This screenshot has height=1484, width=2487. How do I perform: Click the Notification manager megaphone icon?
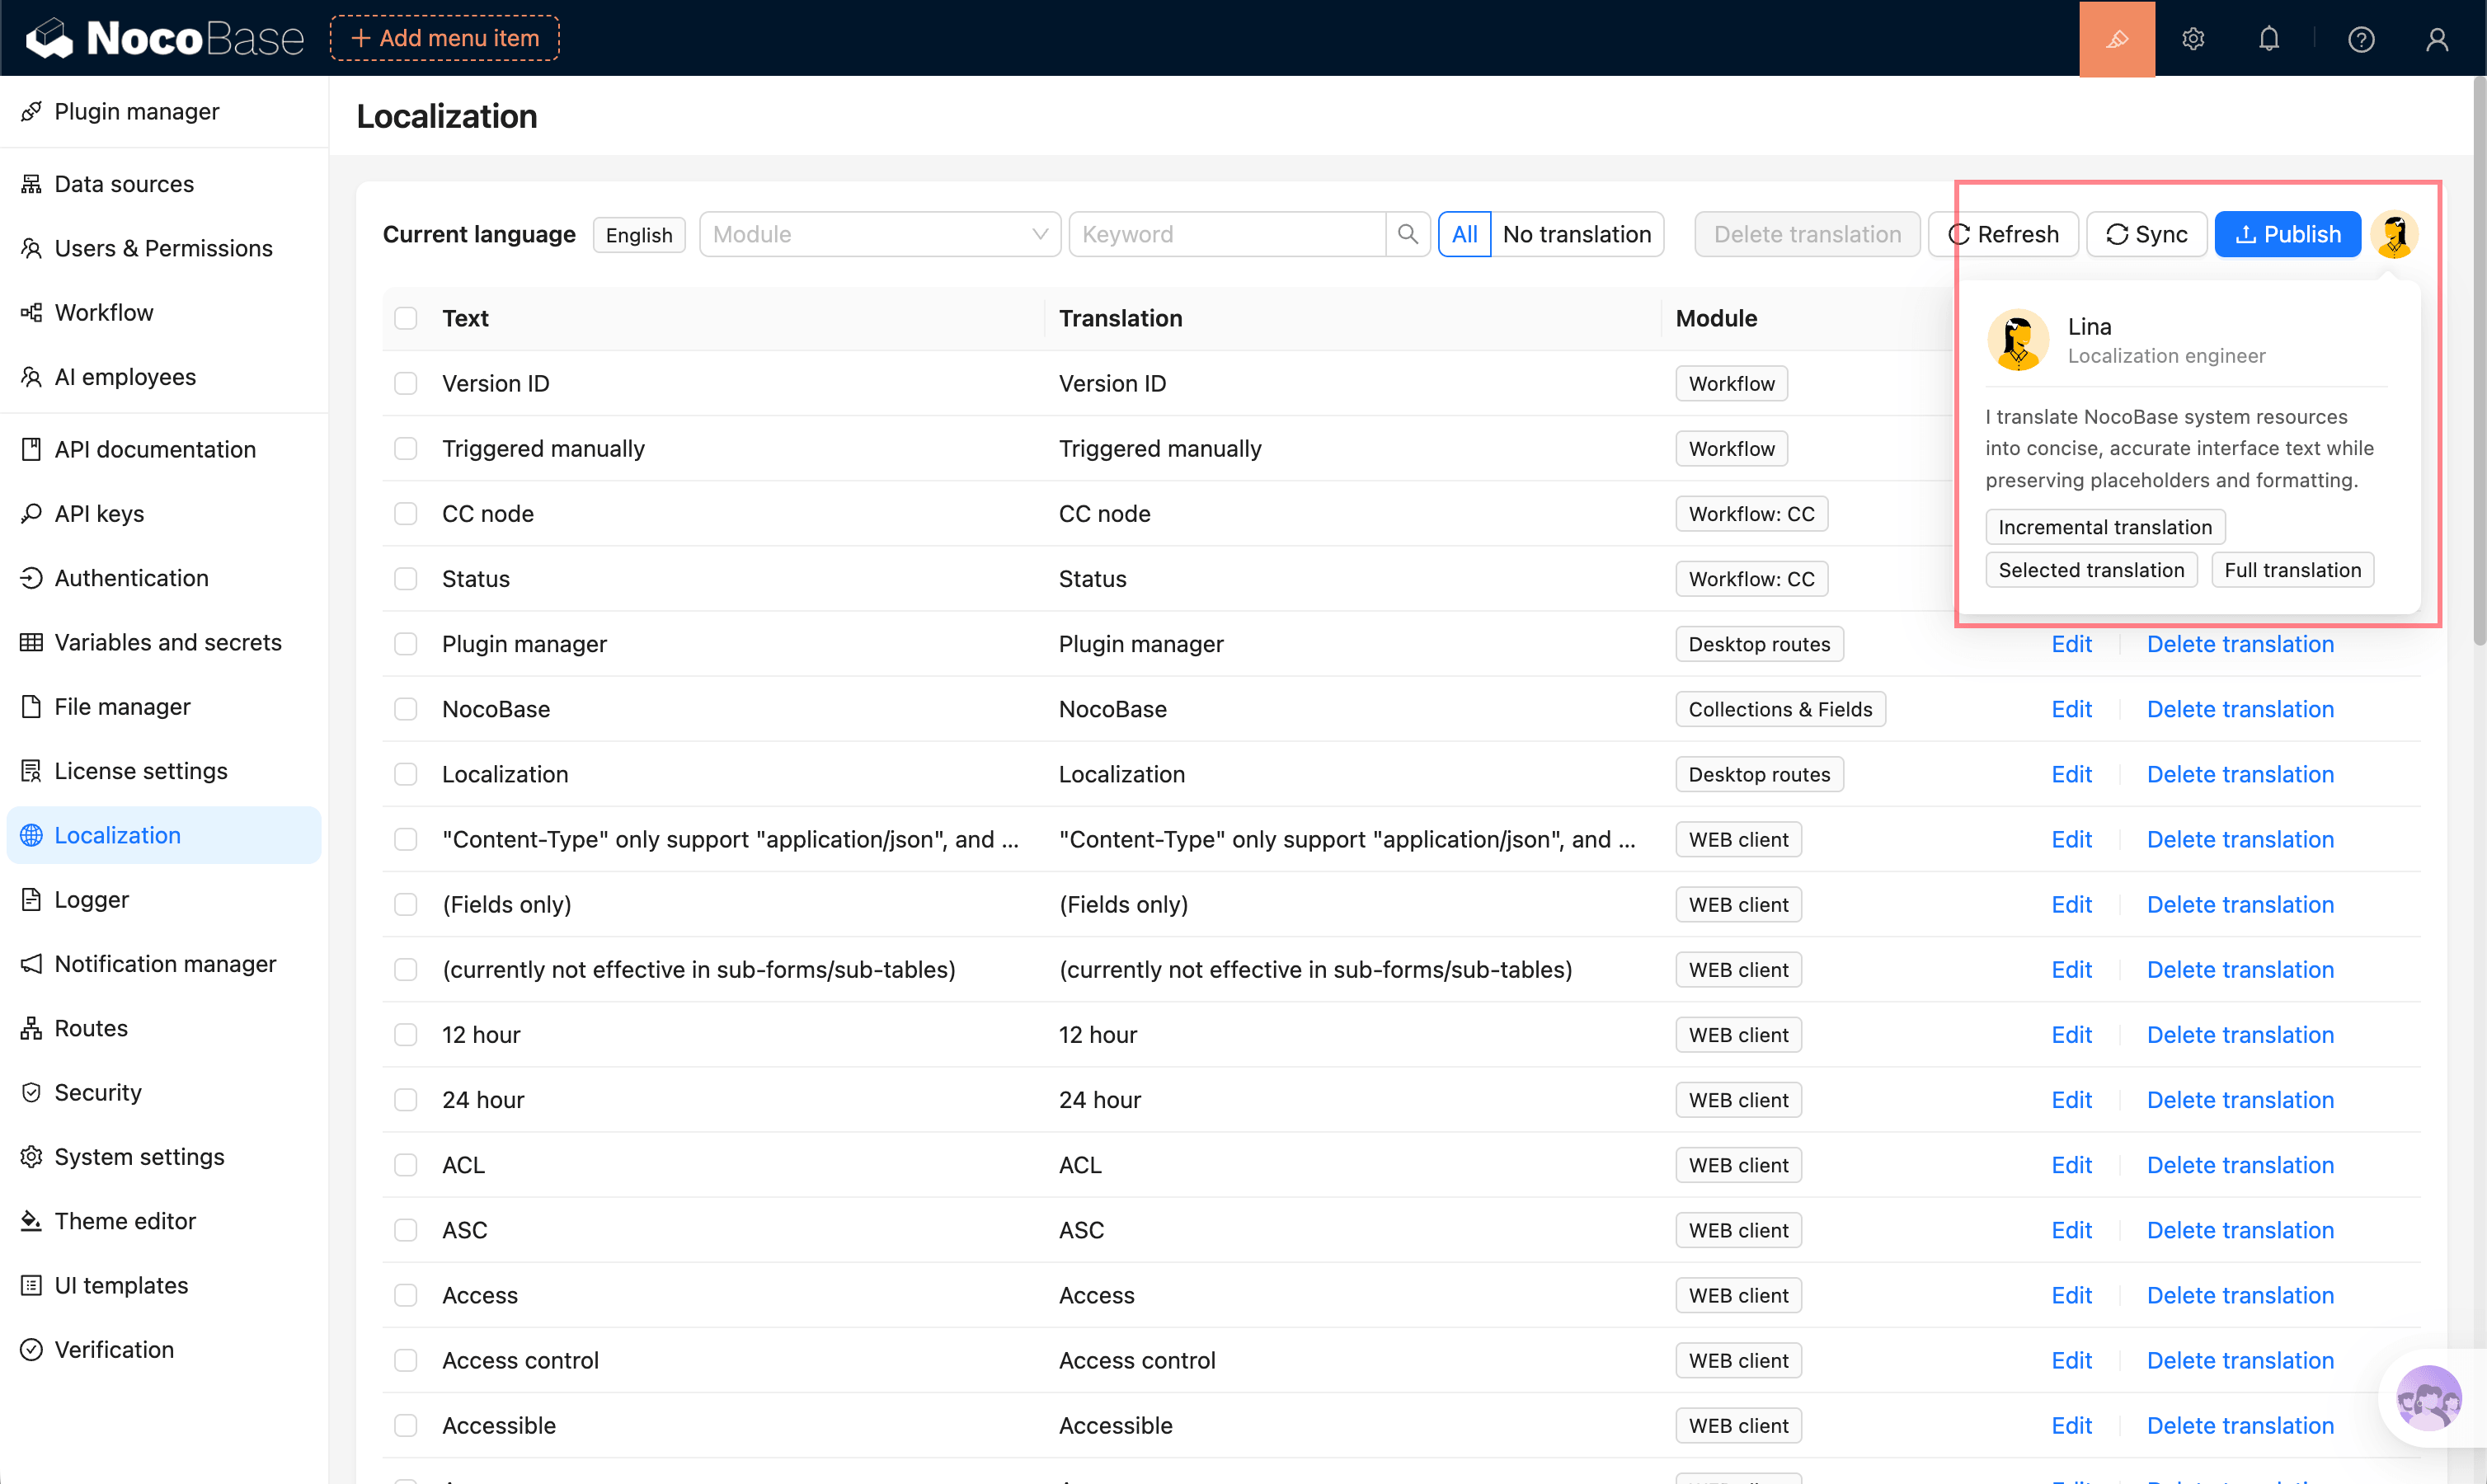31,964
